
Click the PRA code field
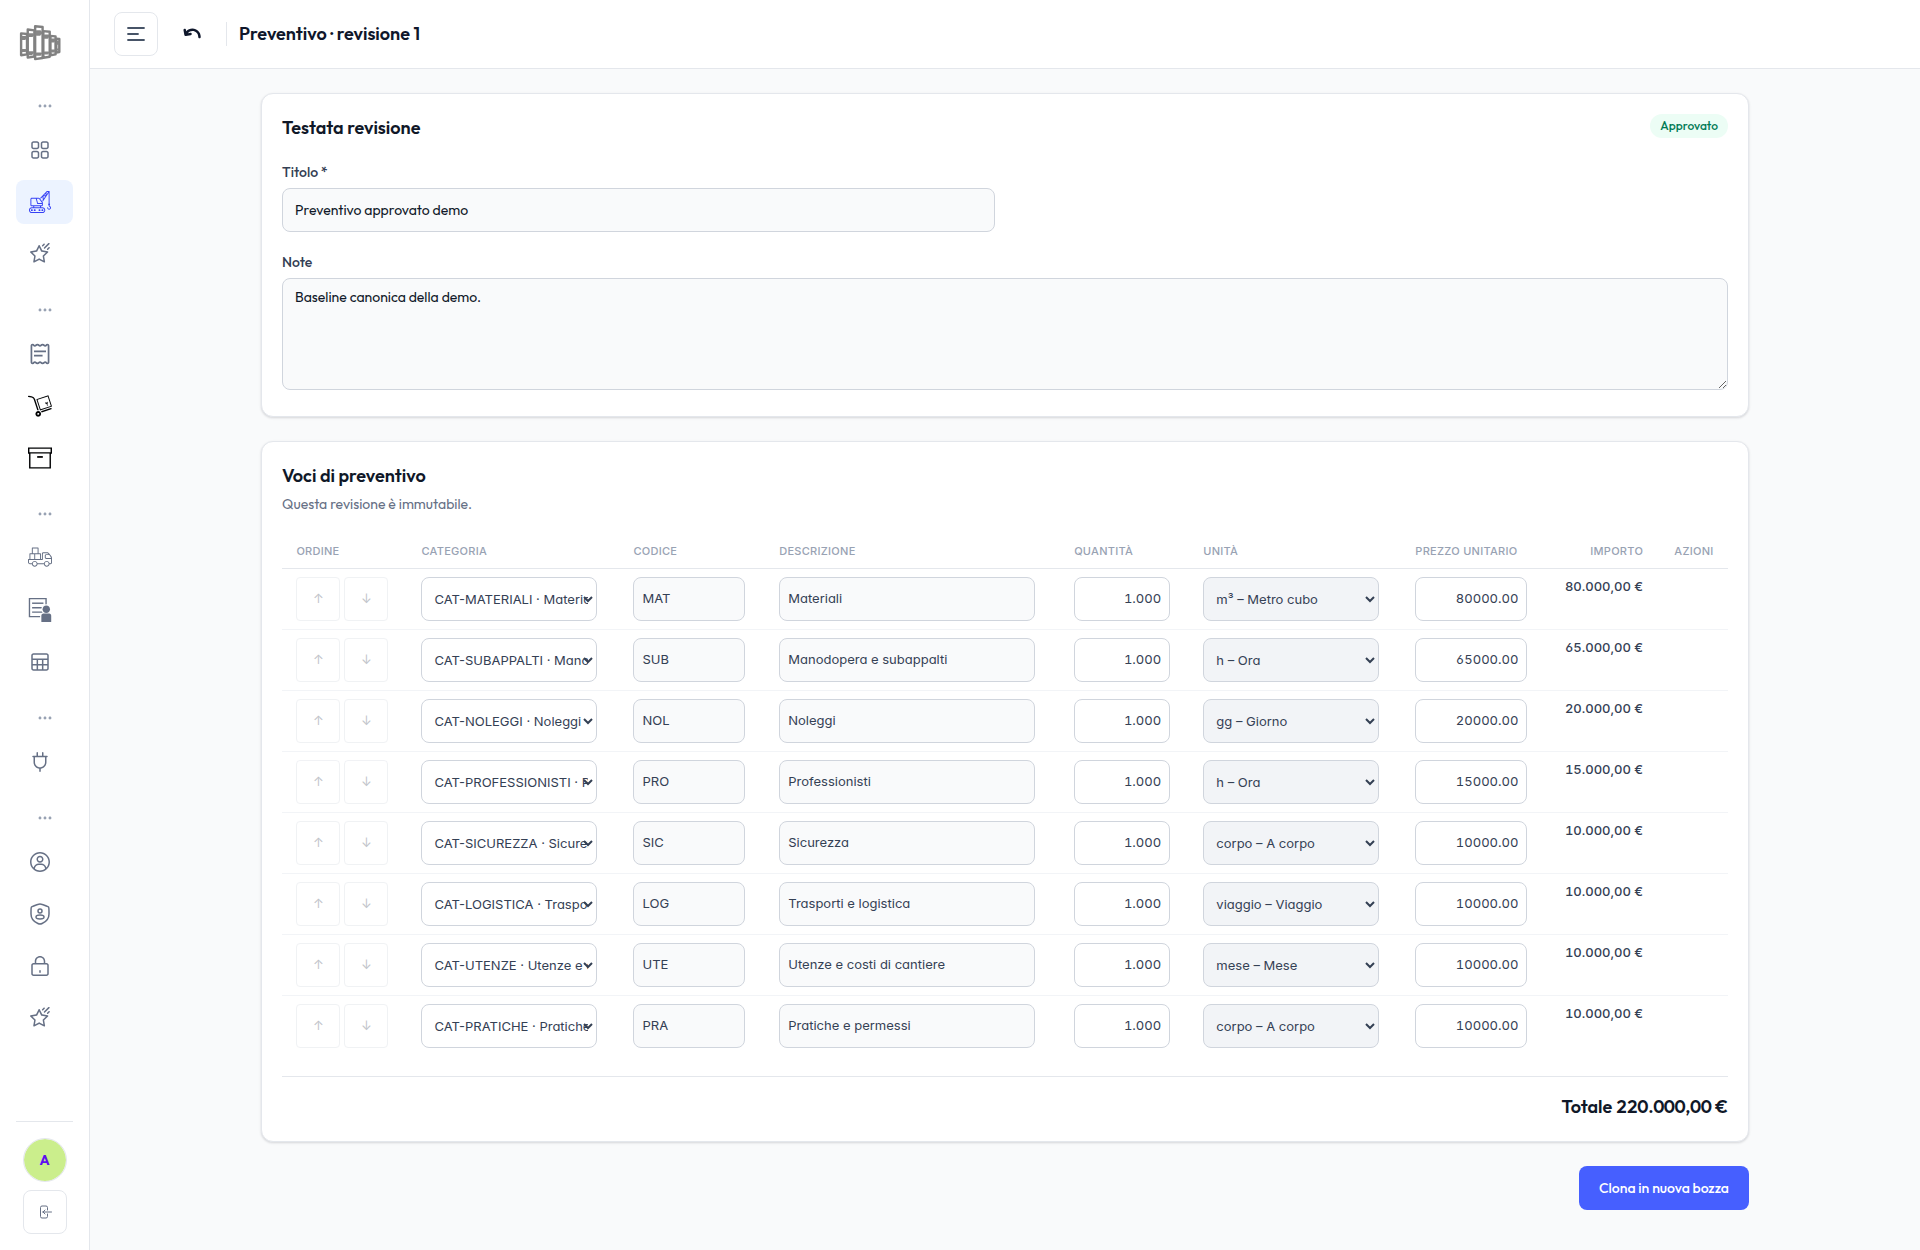click(689, 1026)
